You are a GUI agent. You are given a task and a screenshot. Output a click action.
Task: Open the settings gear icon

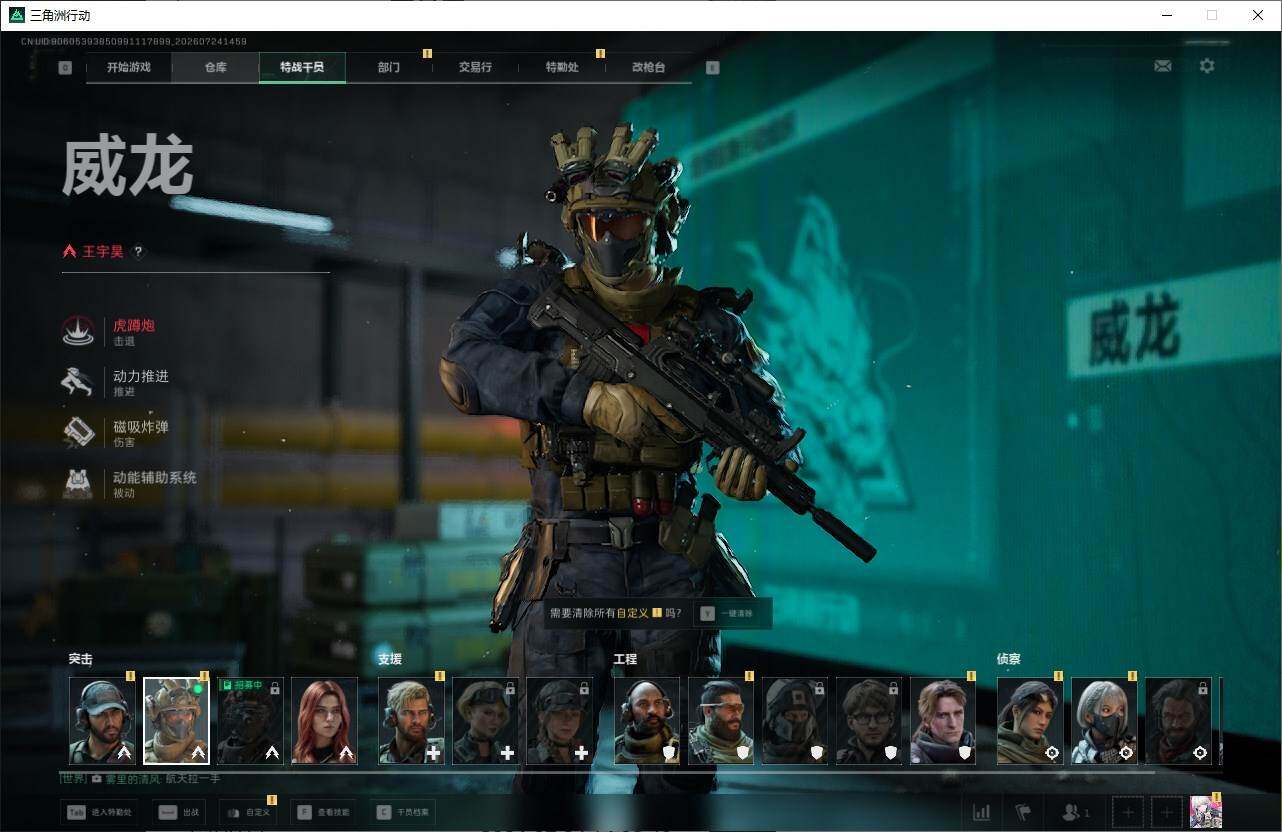[x=1207, y=66]
